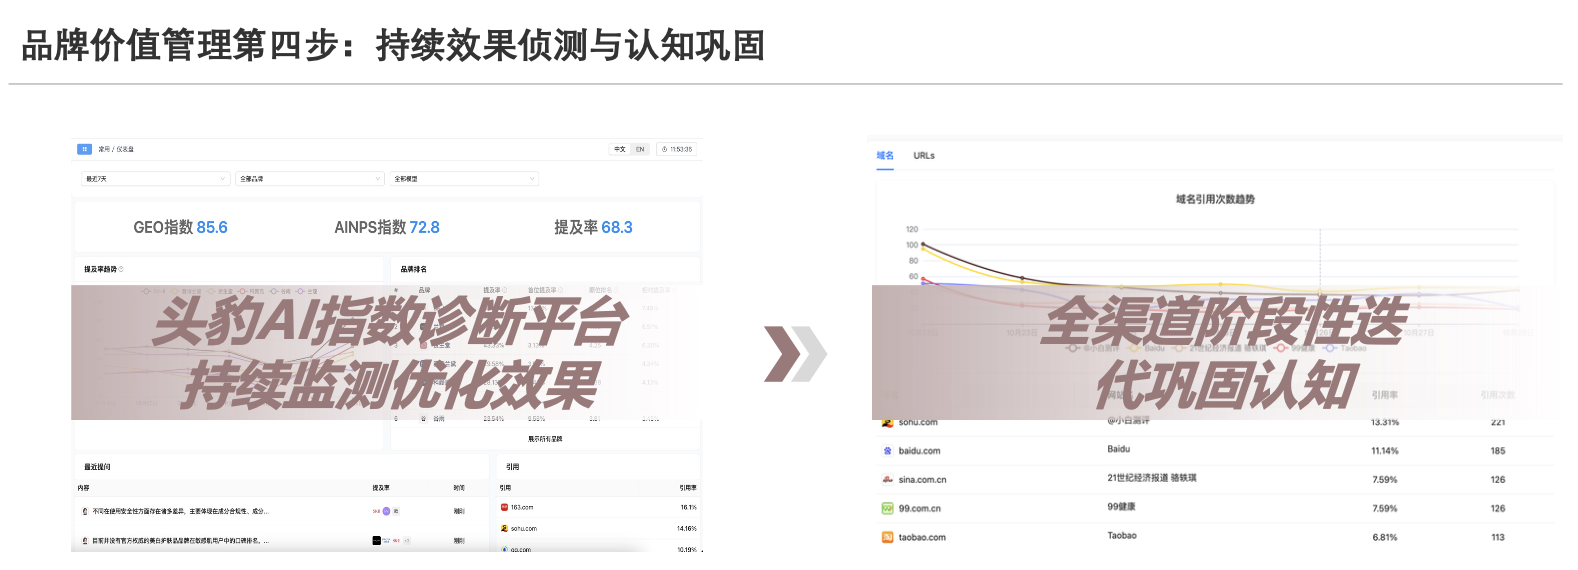The width and height of the screenshot is (1578, 570).
Task: Click the 11:53:35 time refresh button
Action: tap(677, 149)
